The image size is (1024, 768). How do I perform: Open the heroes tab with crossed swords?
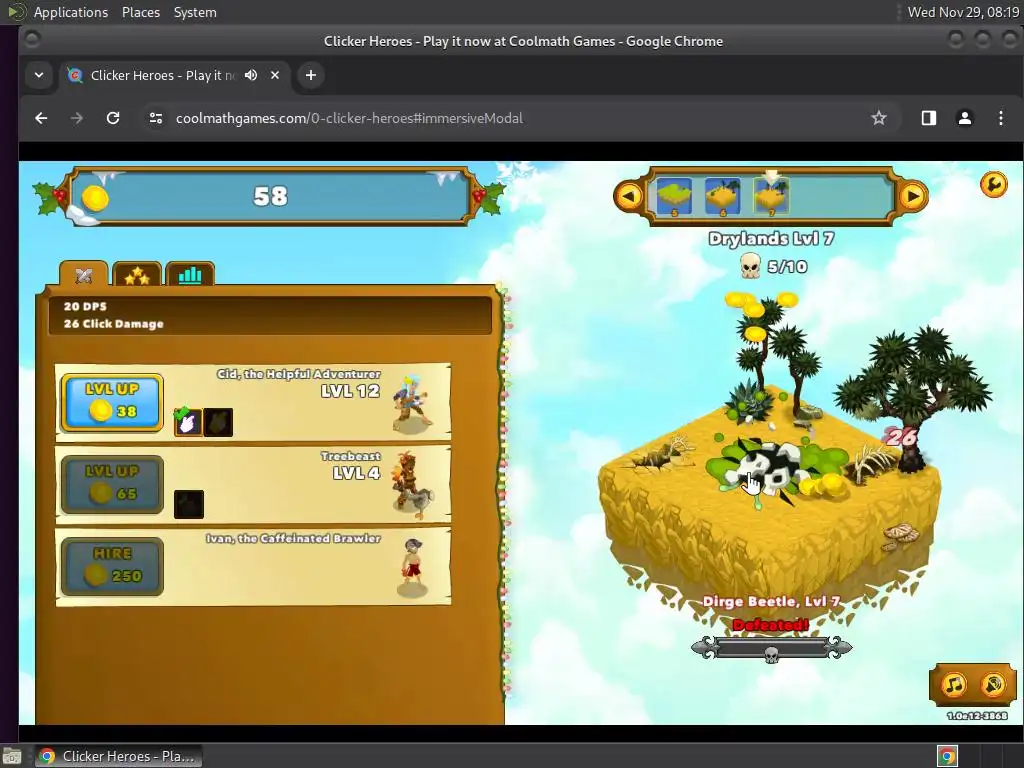84,274
